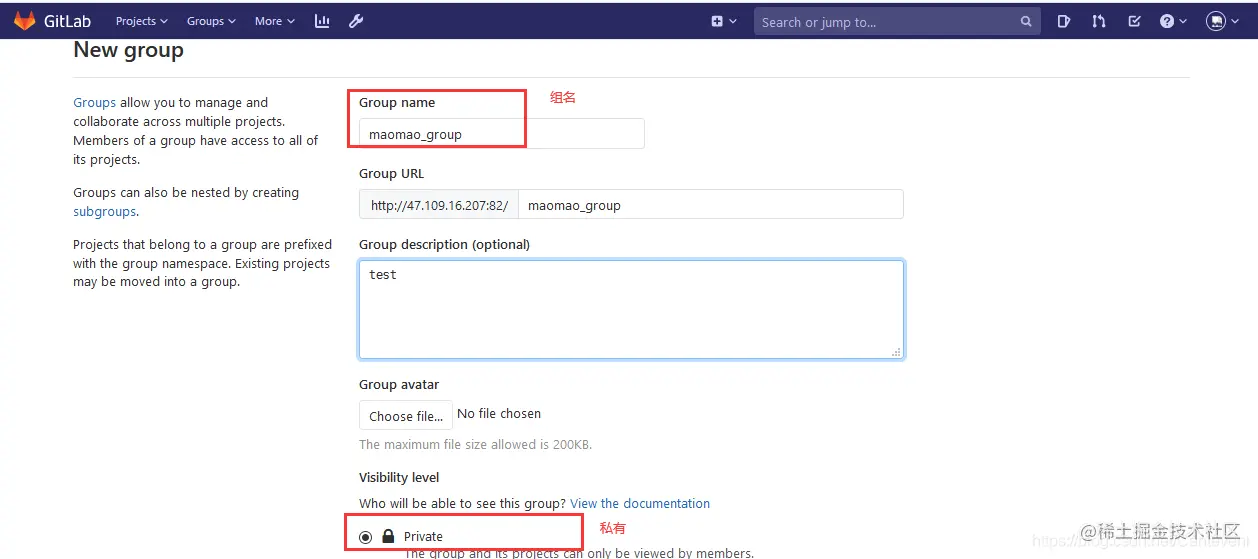Click the Group description text area
Screen dimensions: 1258x559
[631, 309]
